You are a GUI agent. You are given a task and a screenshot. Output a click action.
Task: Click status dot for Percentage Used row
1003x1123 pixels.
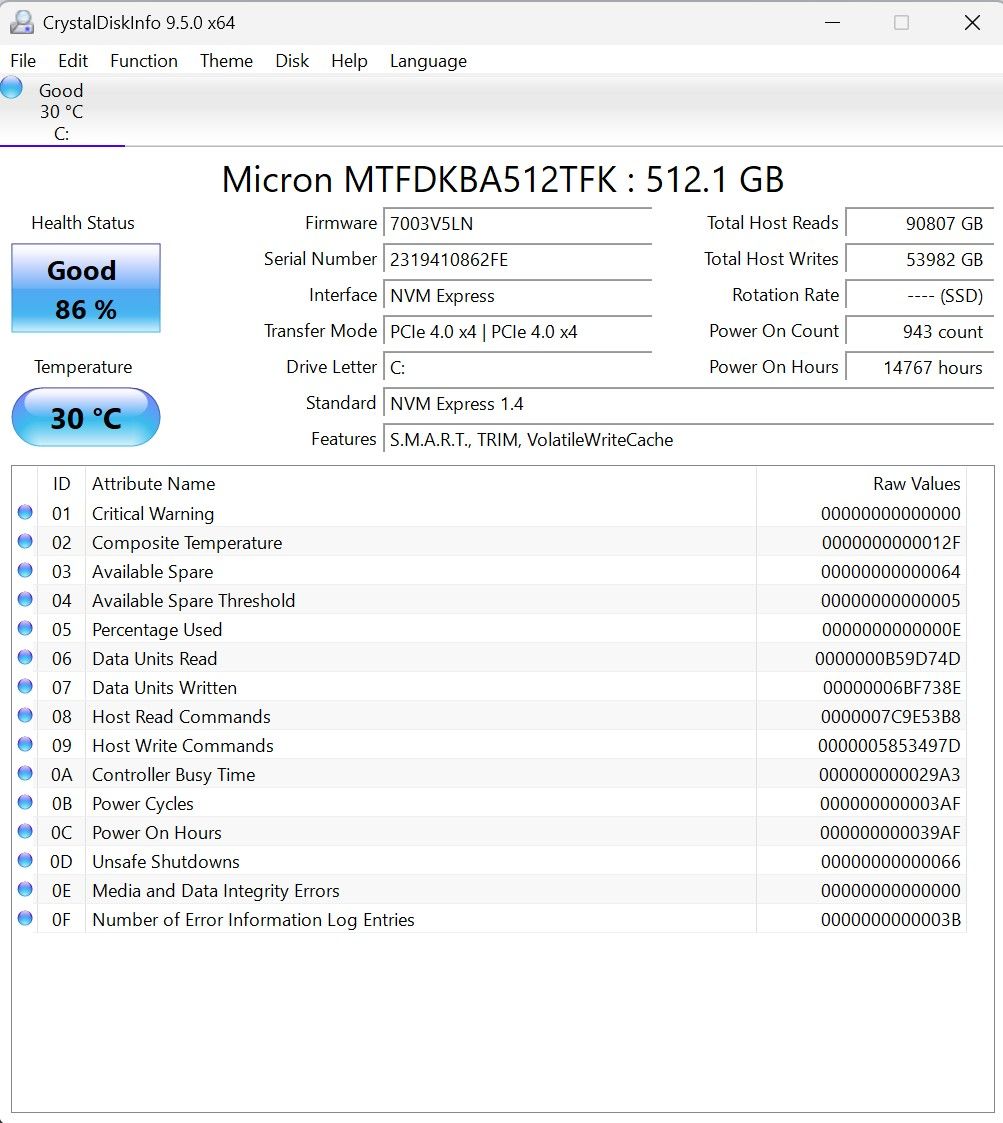coord(25,629)
